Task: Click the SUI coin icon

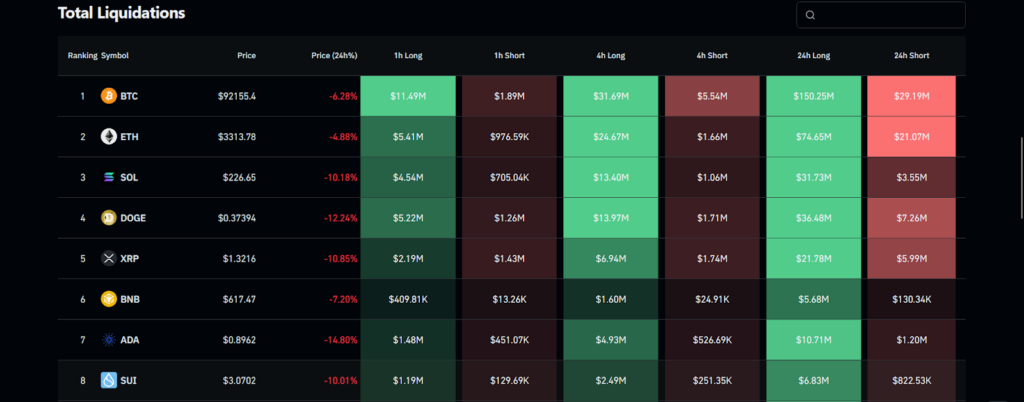Action: point(108,380)
